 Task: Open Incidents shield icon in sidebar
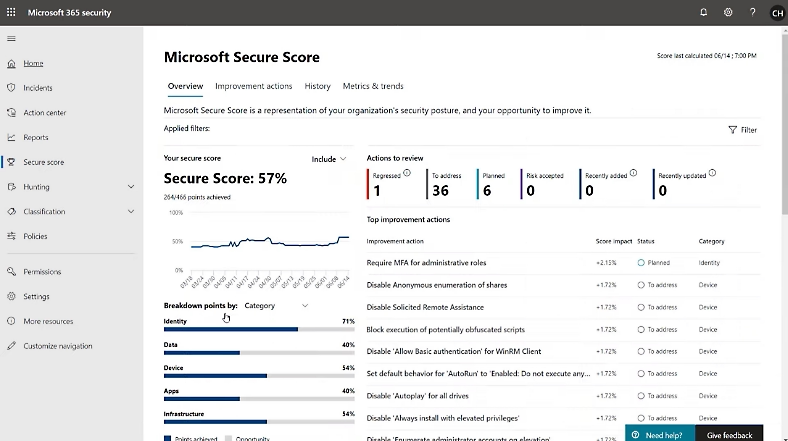pyautogui.click(x=12, y=88)
